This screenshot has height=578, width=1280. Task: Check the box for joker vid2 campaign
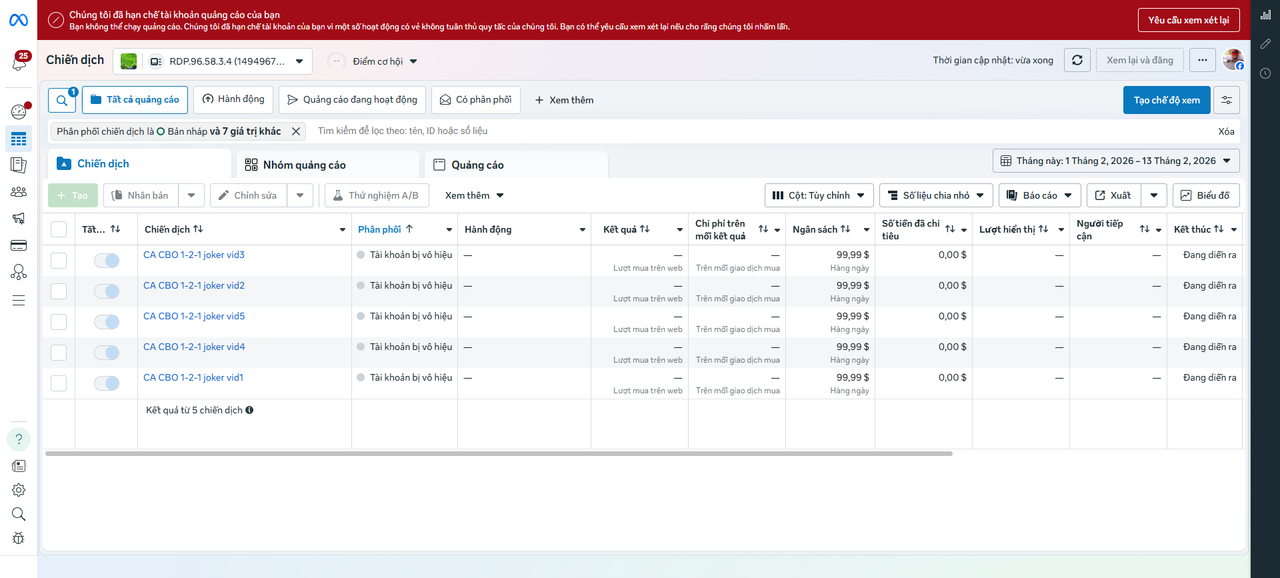pyautogui.click(x=59, y=291)
